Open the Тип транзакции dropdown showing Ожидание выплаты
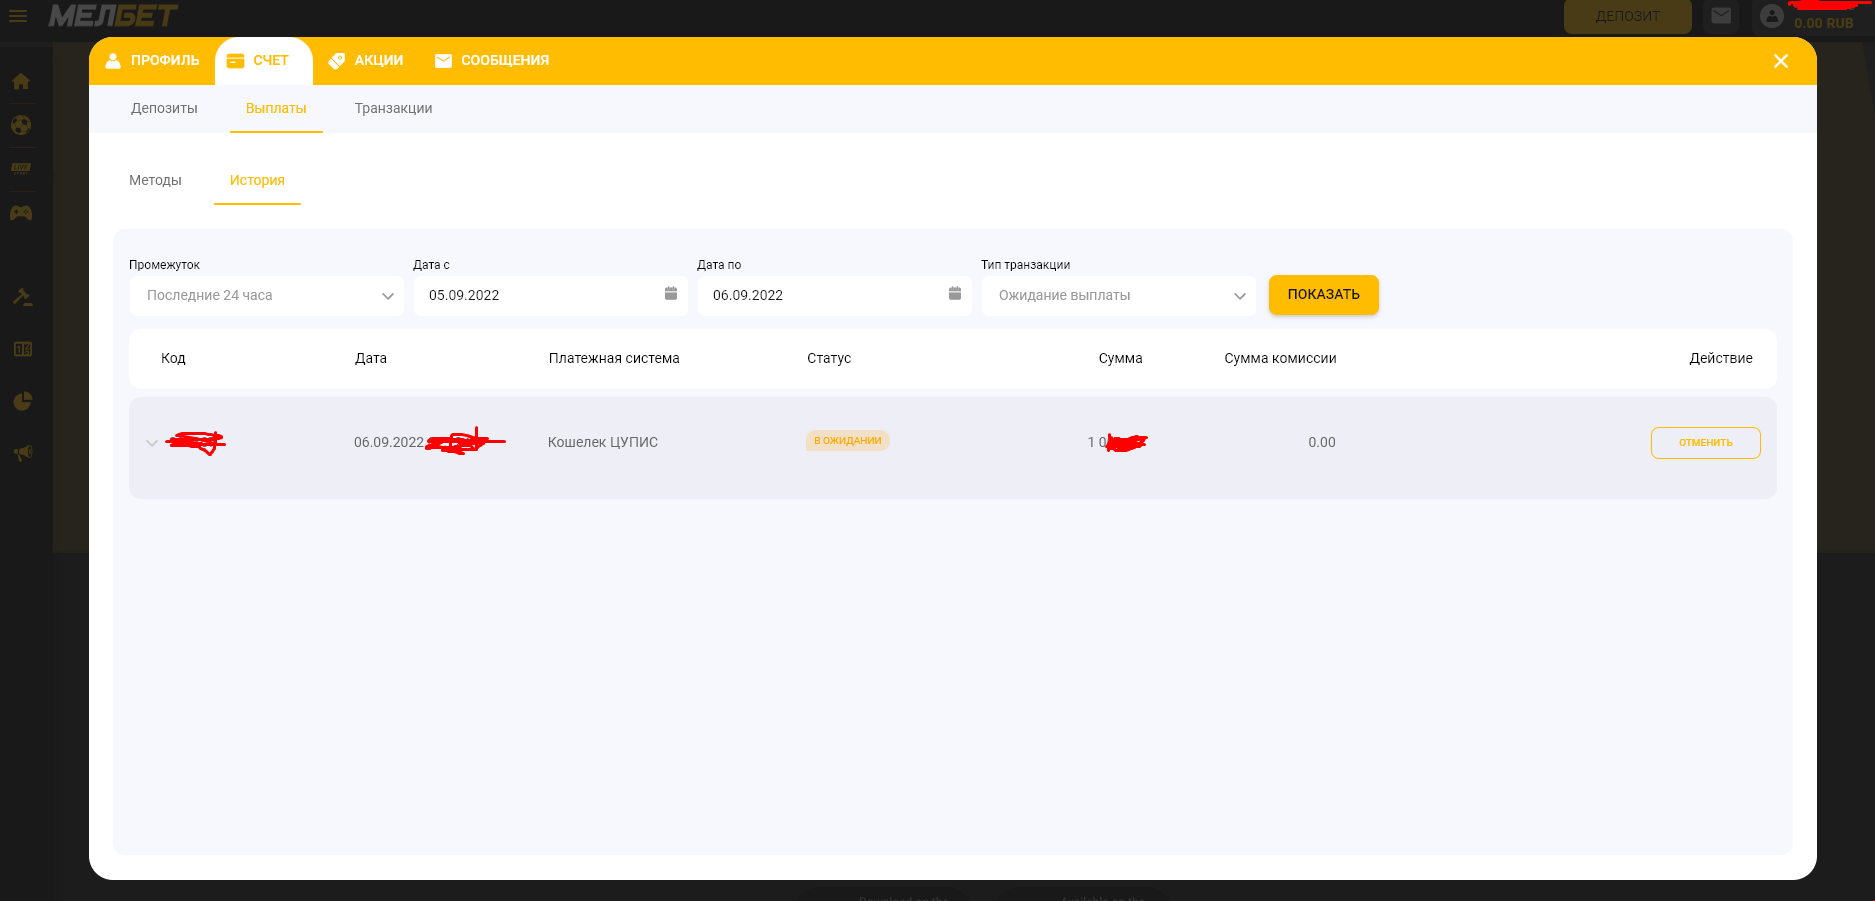1875x901 pixels. click(x=1119, y=296)
